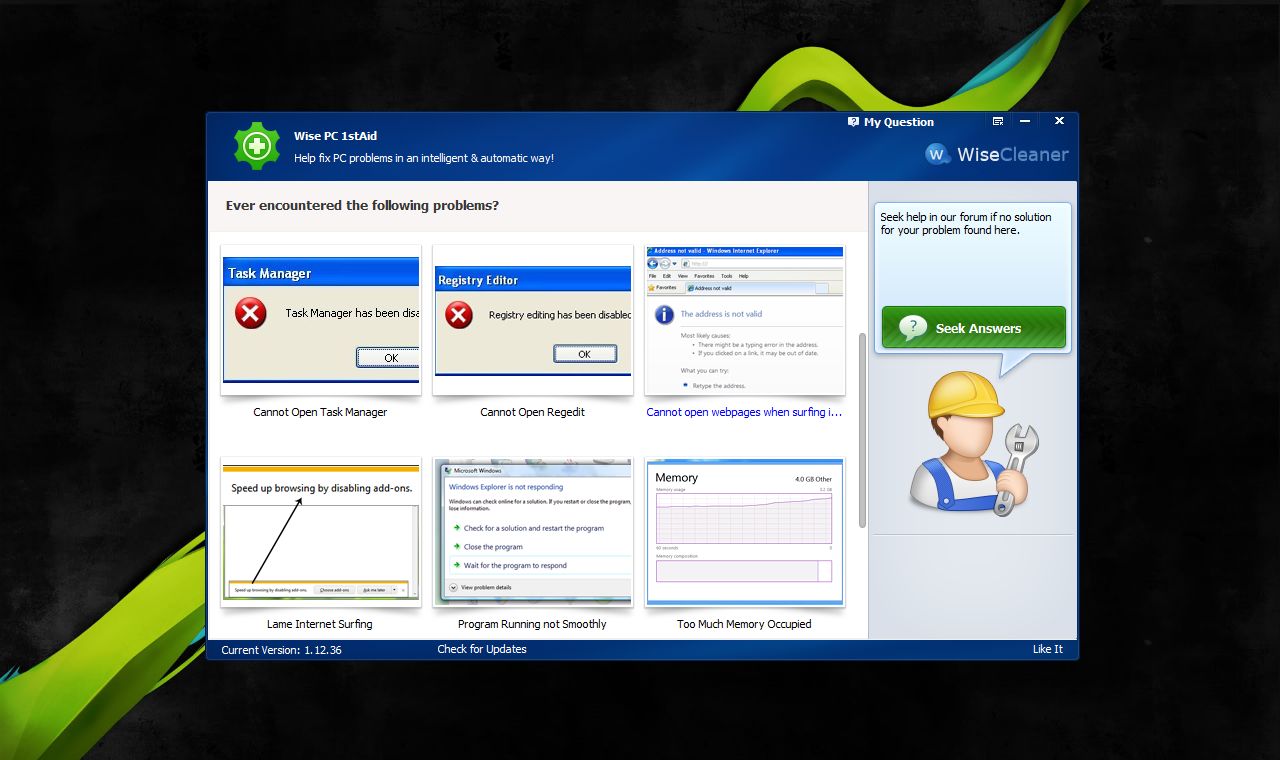The image size is (1280, 760).
Task: Open Check for Updates
Action: (482, 649)
